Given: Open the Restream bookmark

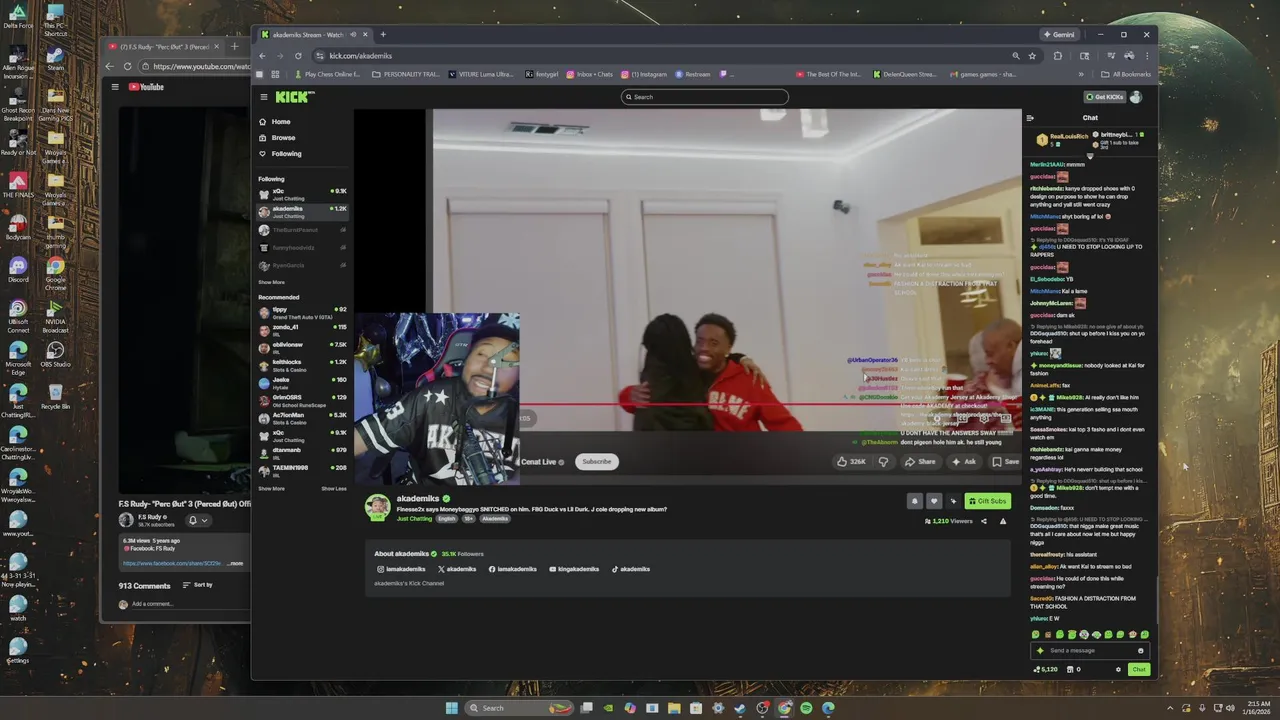Looking at the screenshot, I should coord(692,74).
